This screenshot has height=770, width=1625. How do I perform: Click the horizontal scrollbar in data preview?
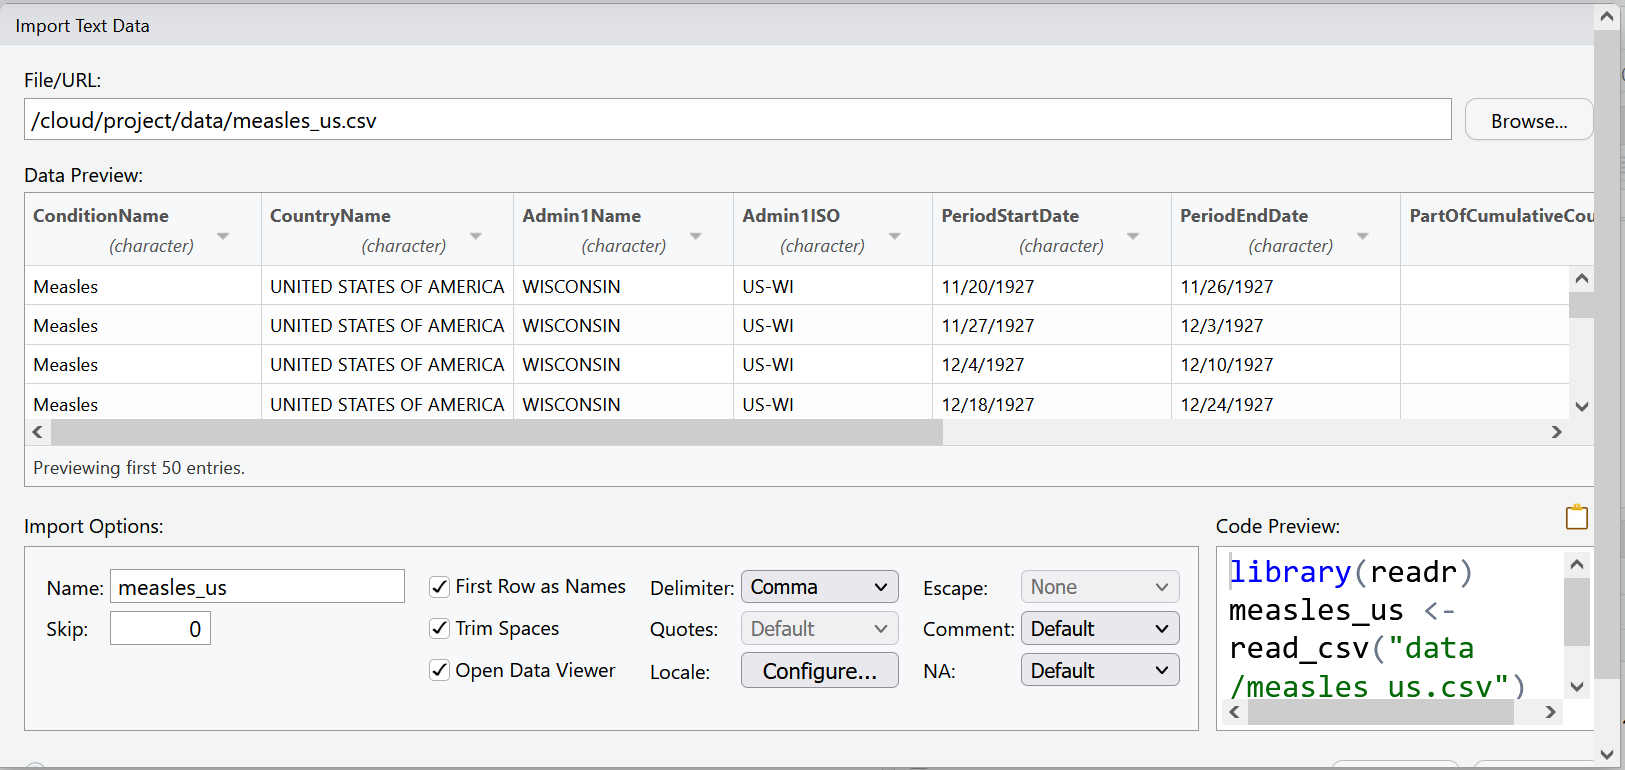pyautogui.click(x=497, y=432)
